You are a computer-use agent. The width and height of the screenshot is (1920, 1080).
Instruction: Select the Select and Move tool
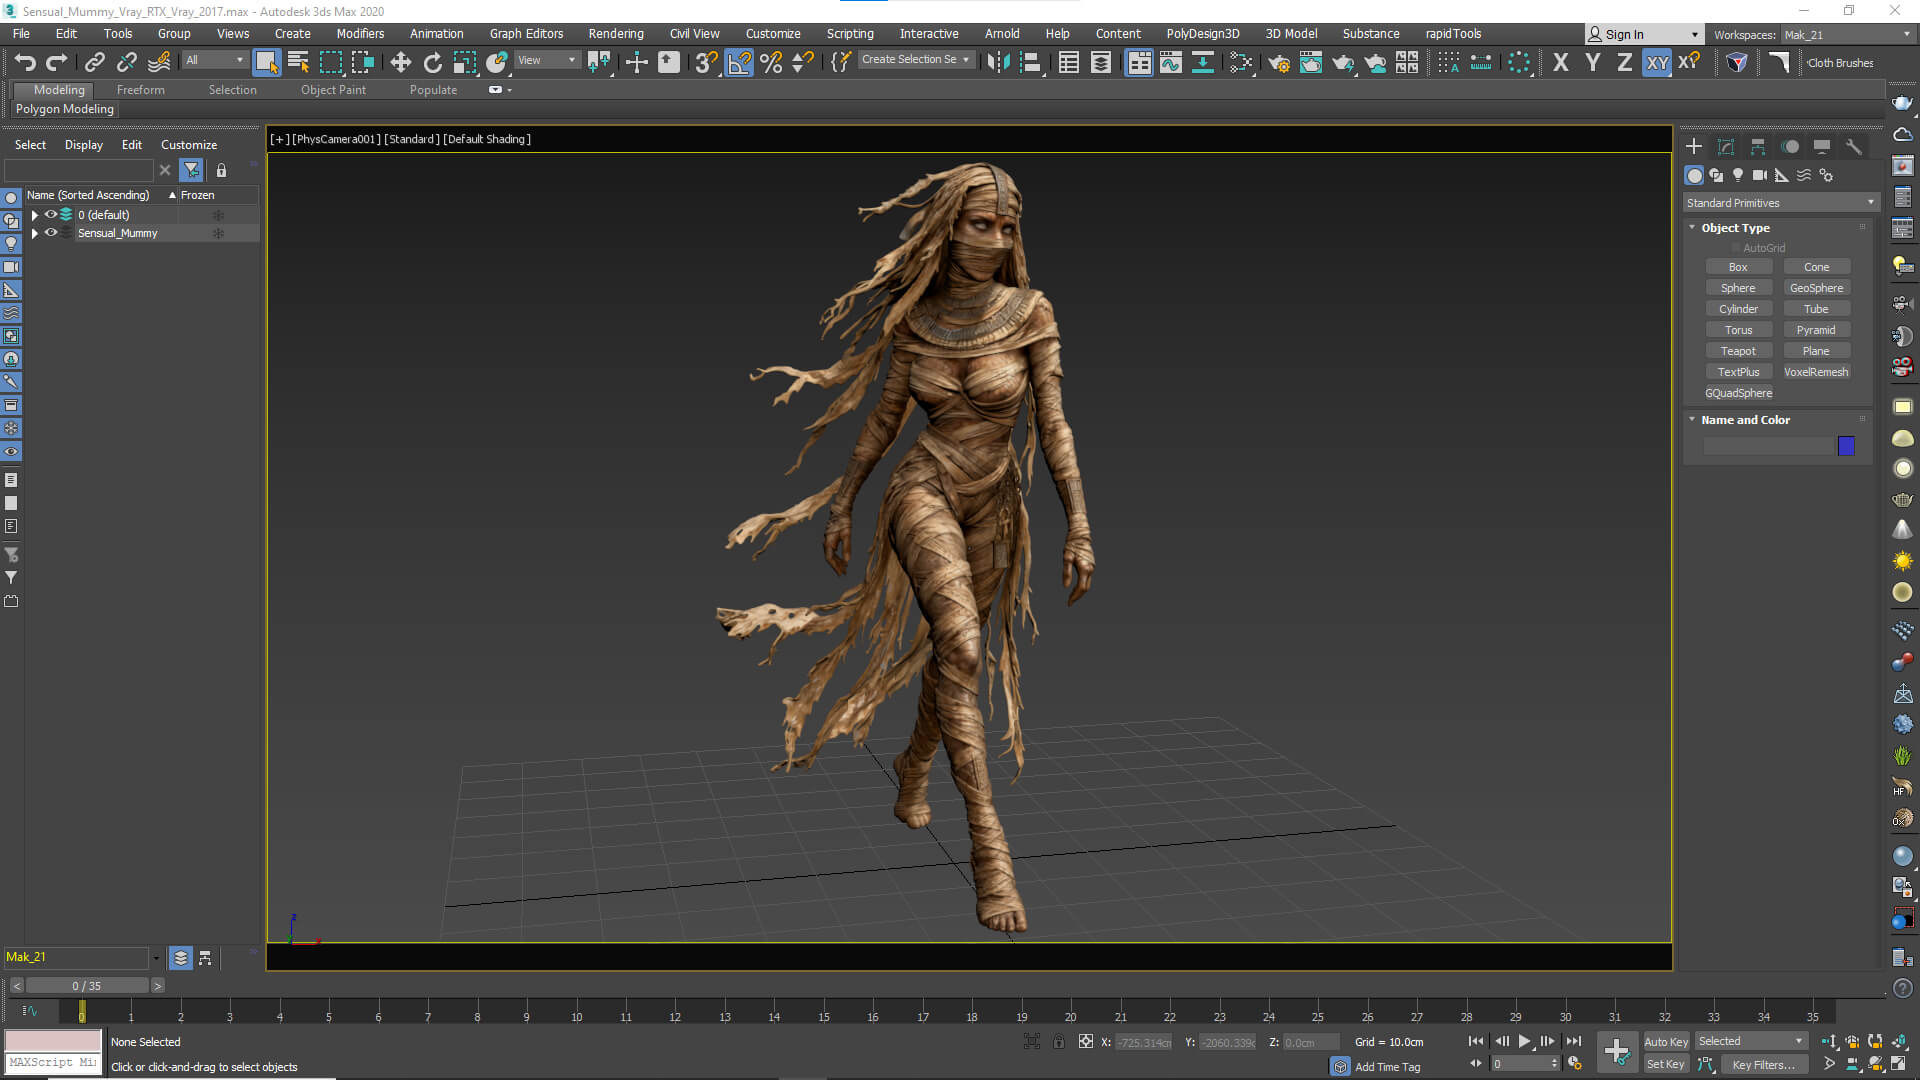[400, 62]
